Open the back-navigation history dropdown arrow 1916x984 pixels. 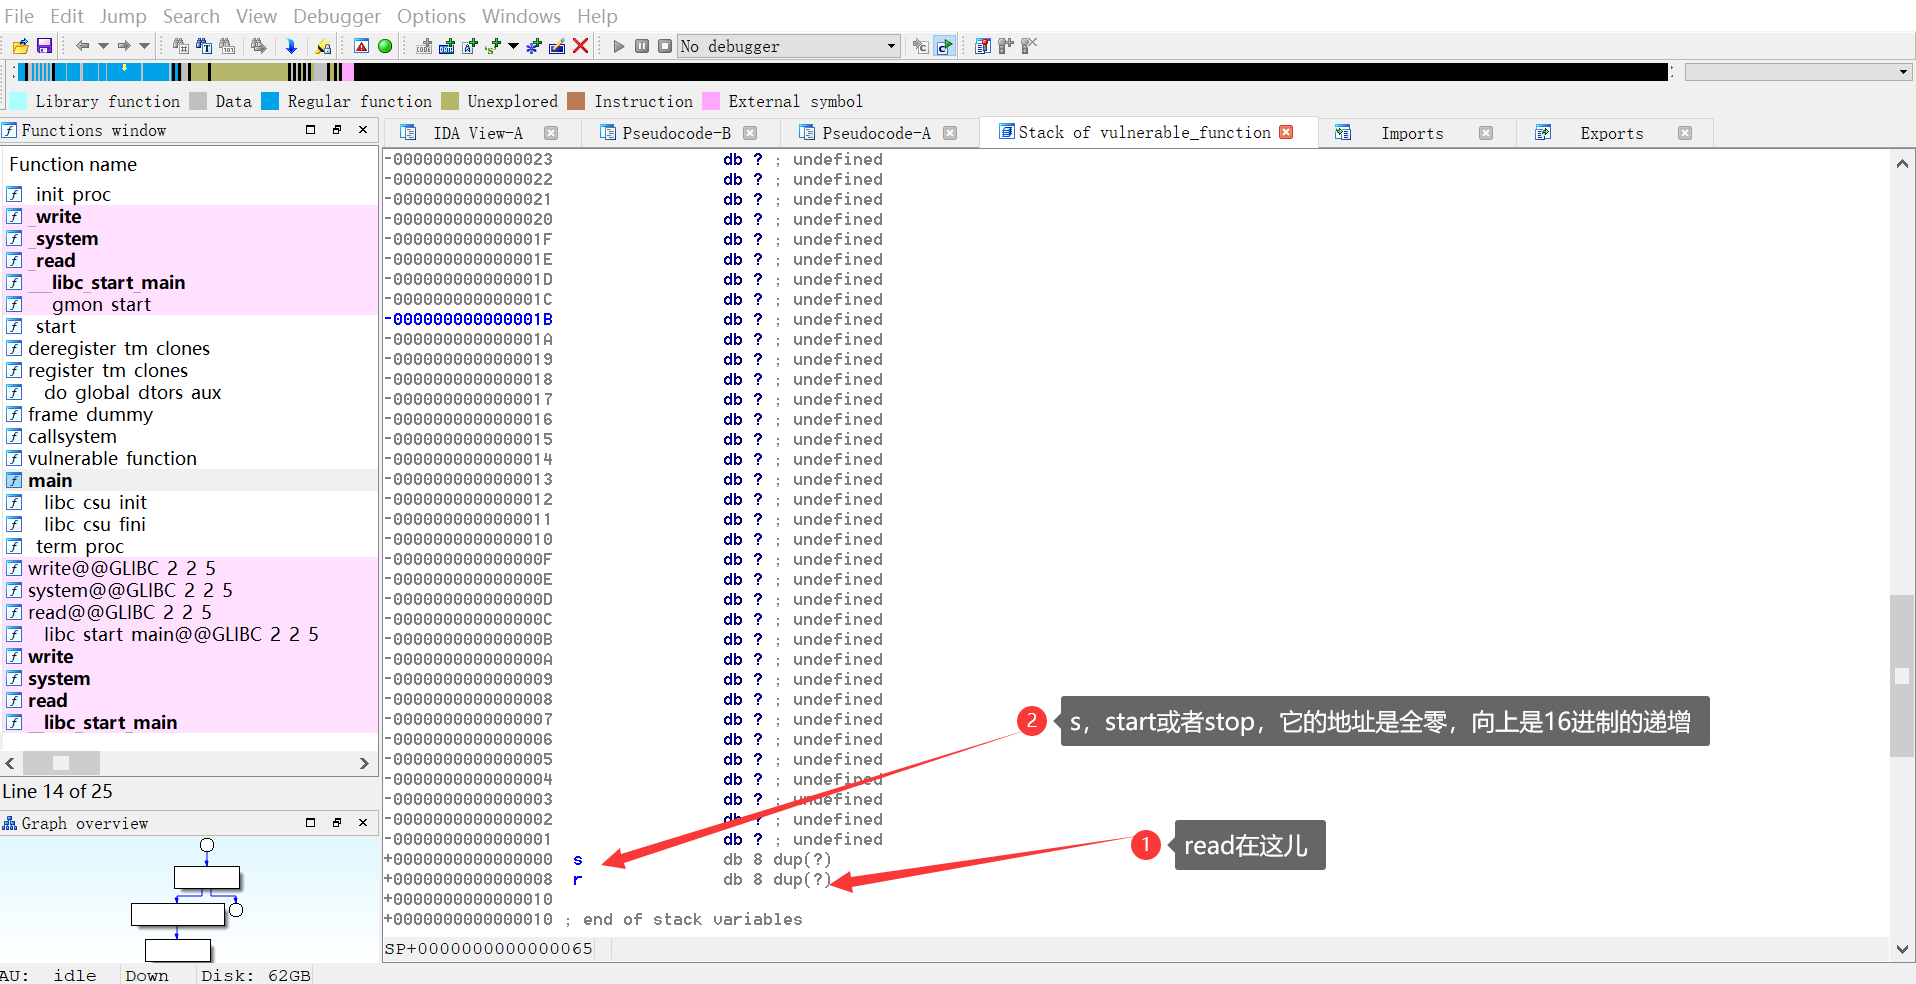click(x=104, y=46)
